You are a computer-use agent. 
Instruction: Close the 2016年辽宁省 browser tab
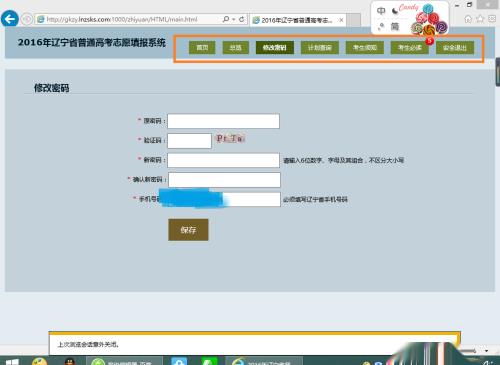(341, 20)
